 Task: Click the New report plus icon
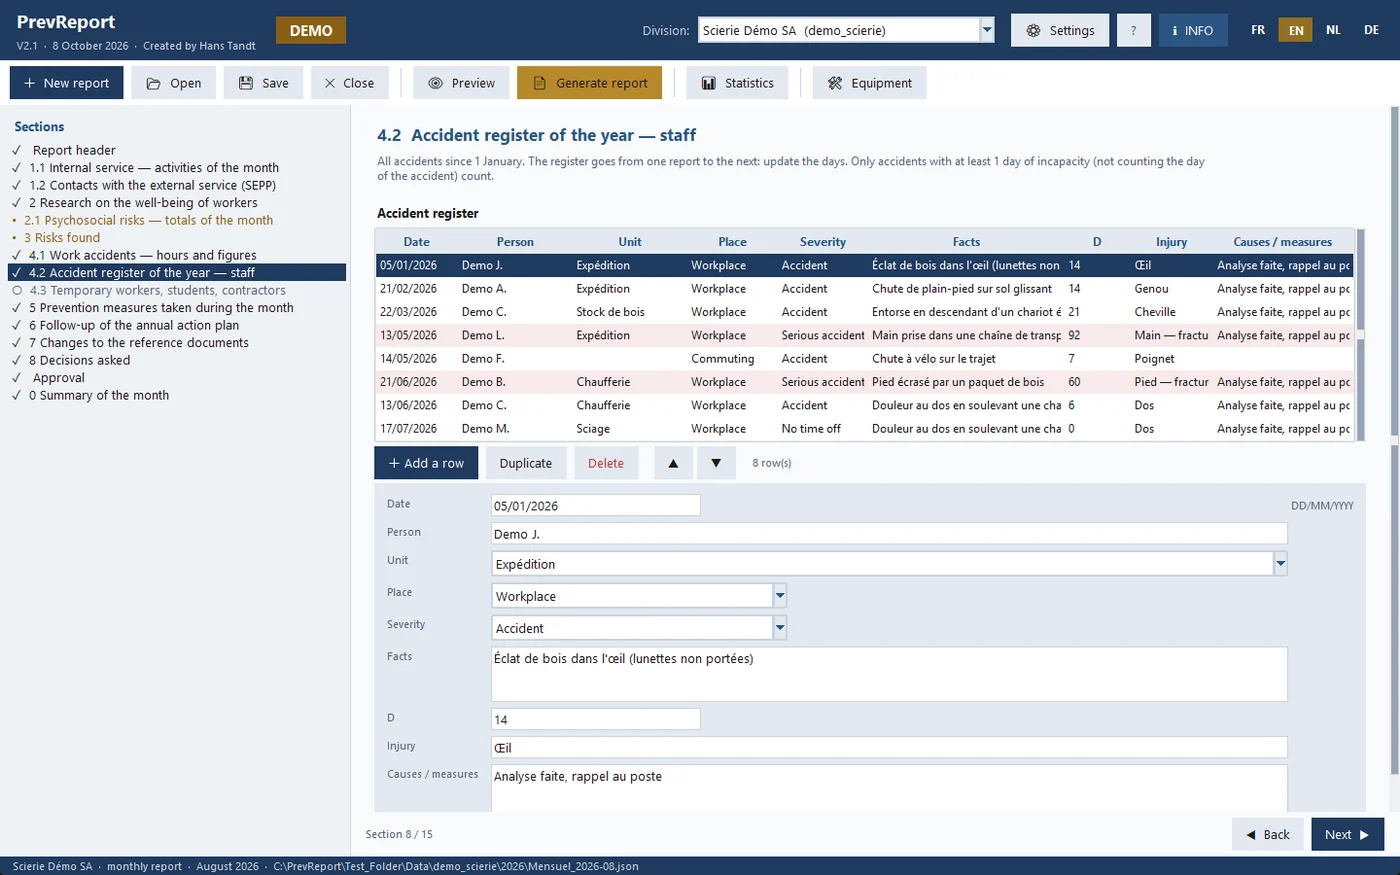[x=29, y=83]
